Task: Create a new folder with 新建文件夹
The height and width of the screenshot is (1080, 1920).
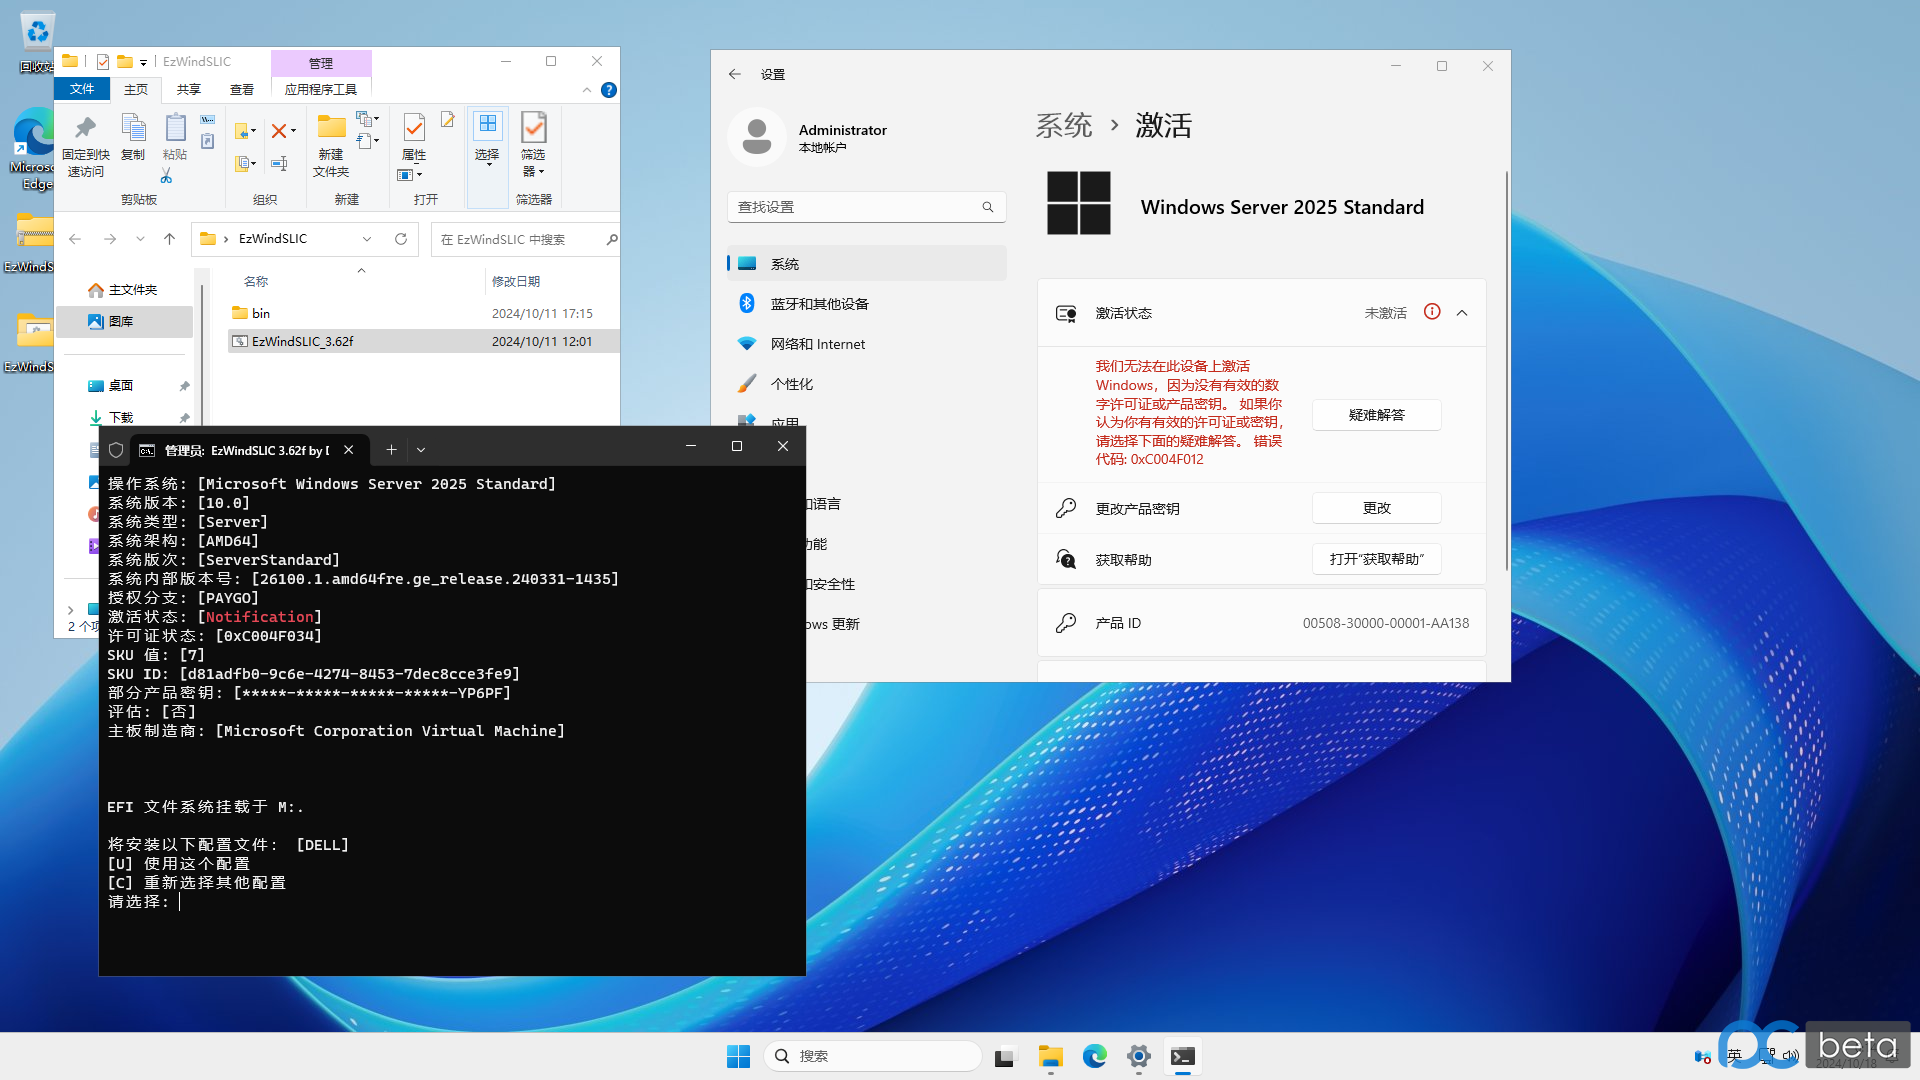Action: (x=331, y=145)
